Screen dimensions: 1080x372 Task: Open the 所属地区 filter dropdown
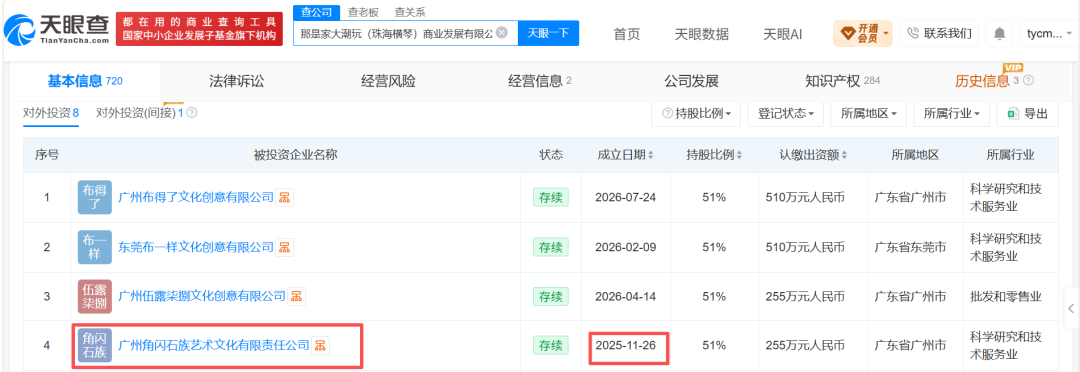pos(868,114)
